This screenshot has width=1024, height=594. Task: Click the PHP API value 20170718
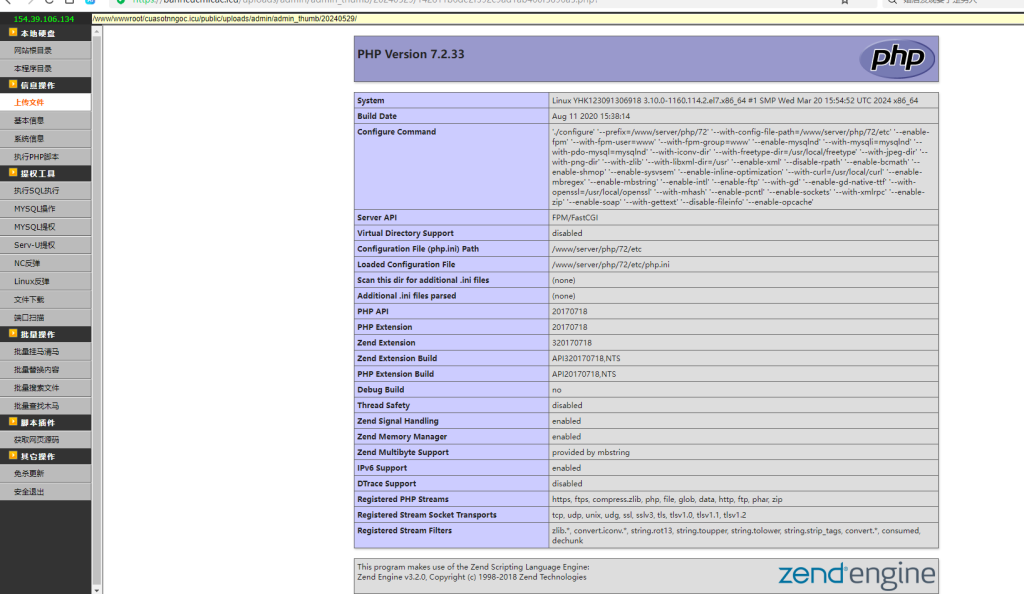coord(569,311)
